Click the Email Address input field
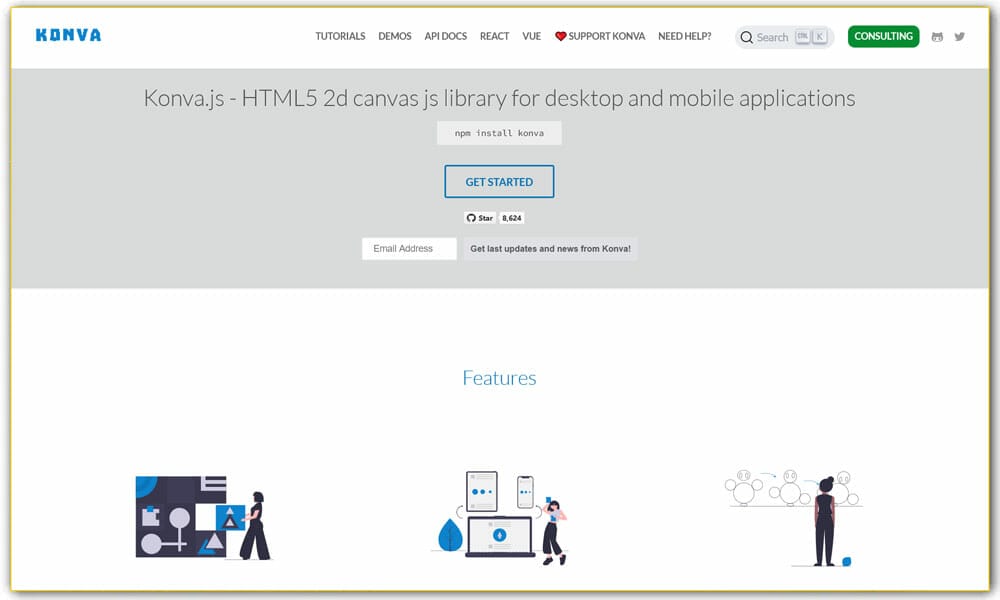Image resolution: width=1000 pixels, height=600 pixels. coord(409,249)
